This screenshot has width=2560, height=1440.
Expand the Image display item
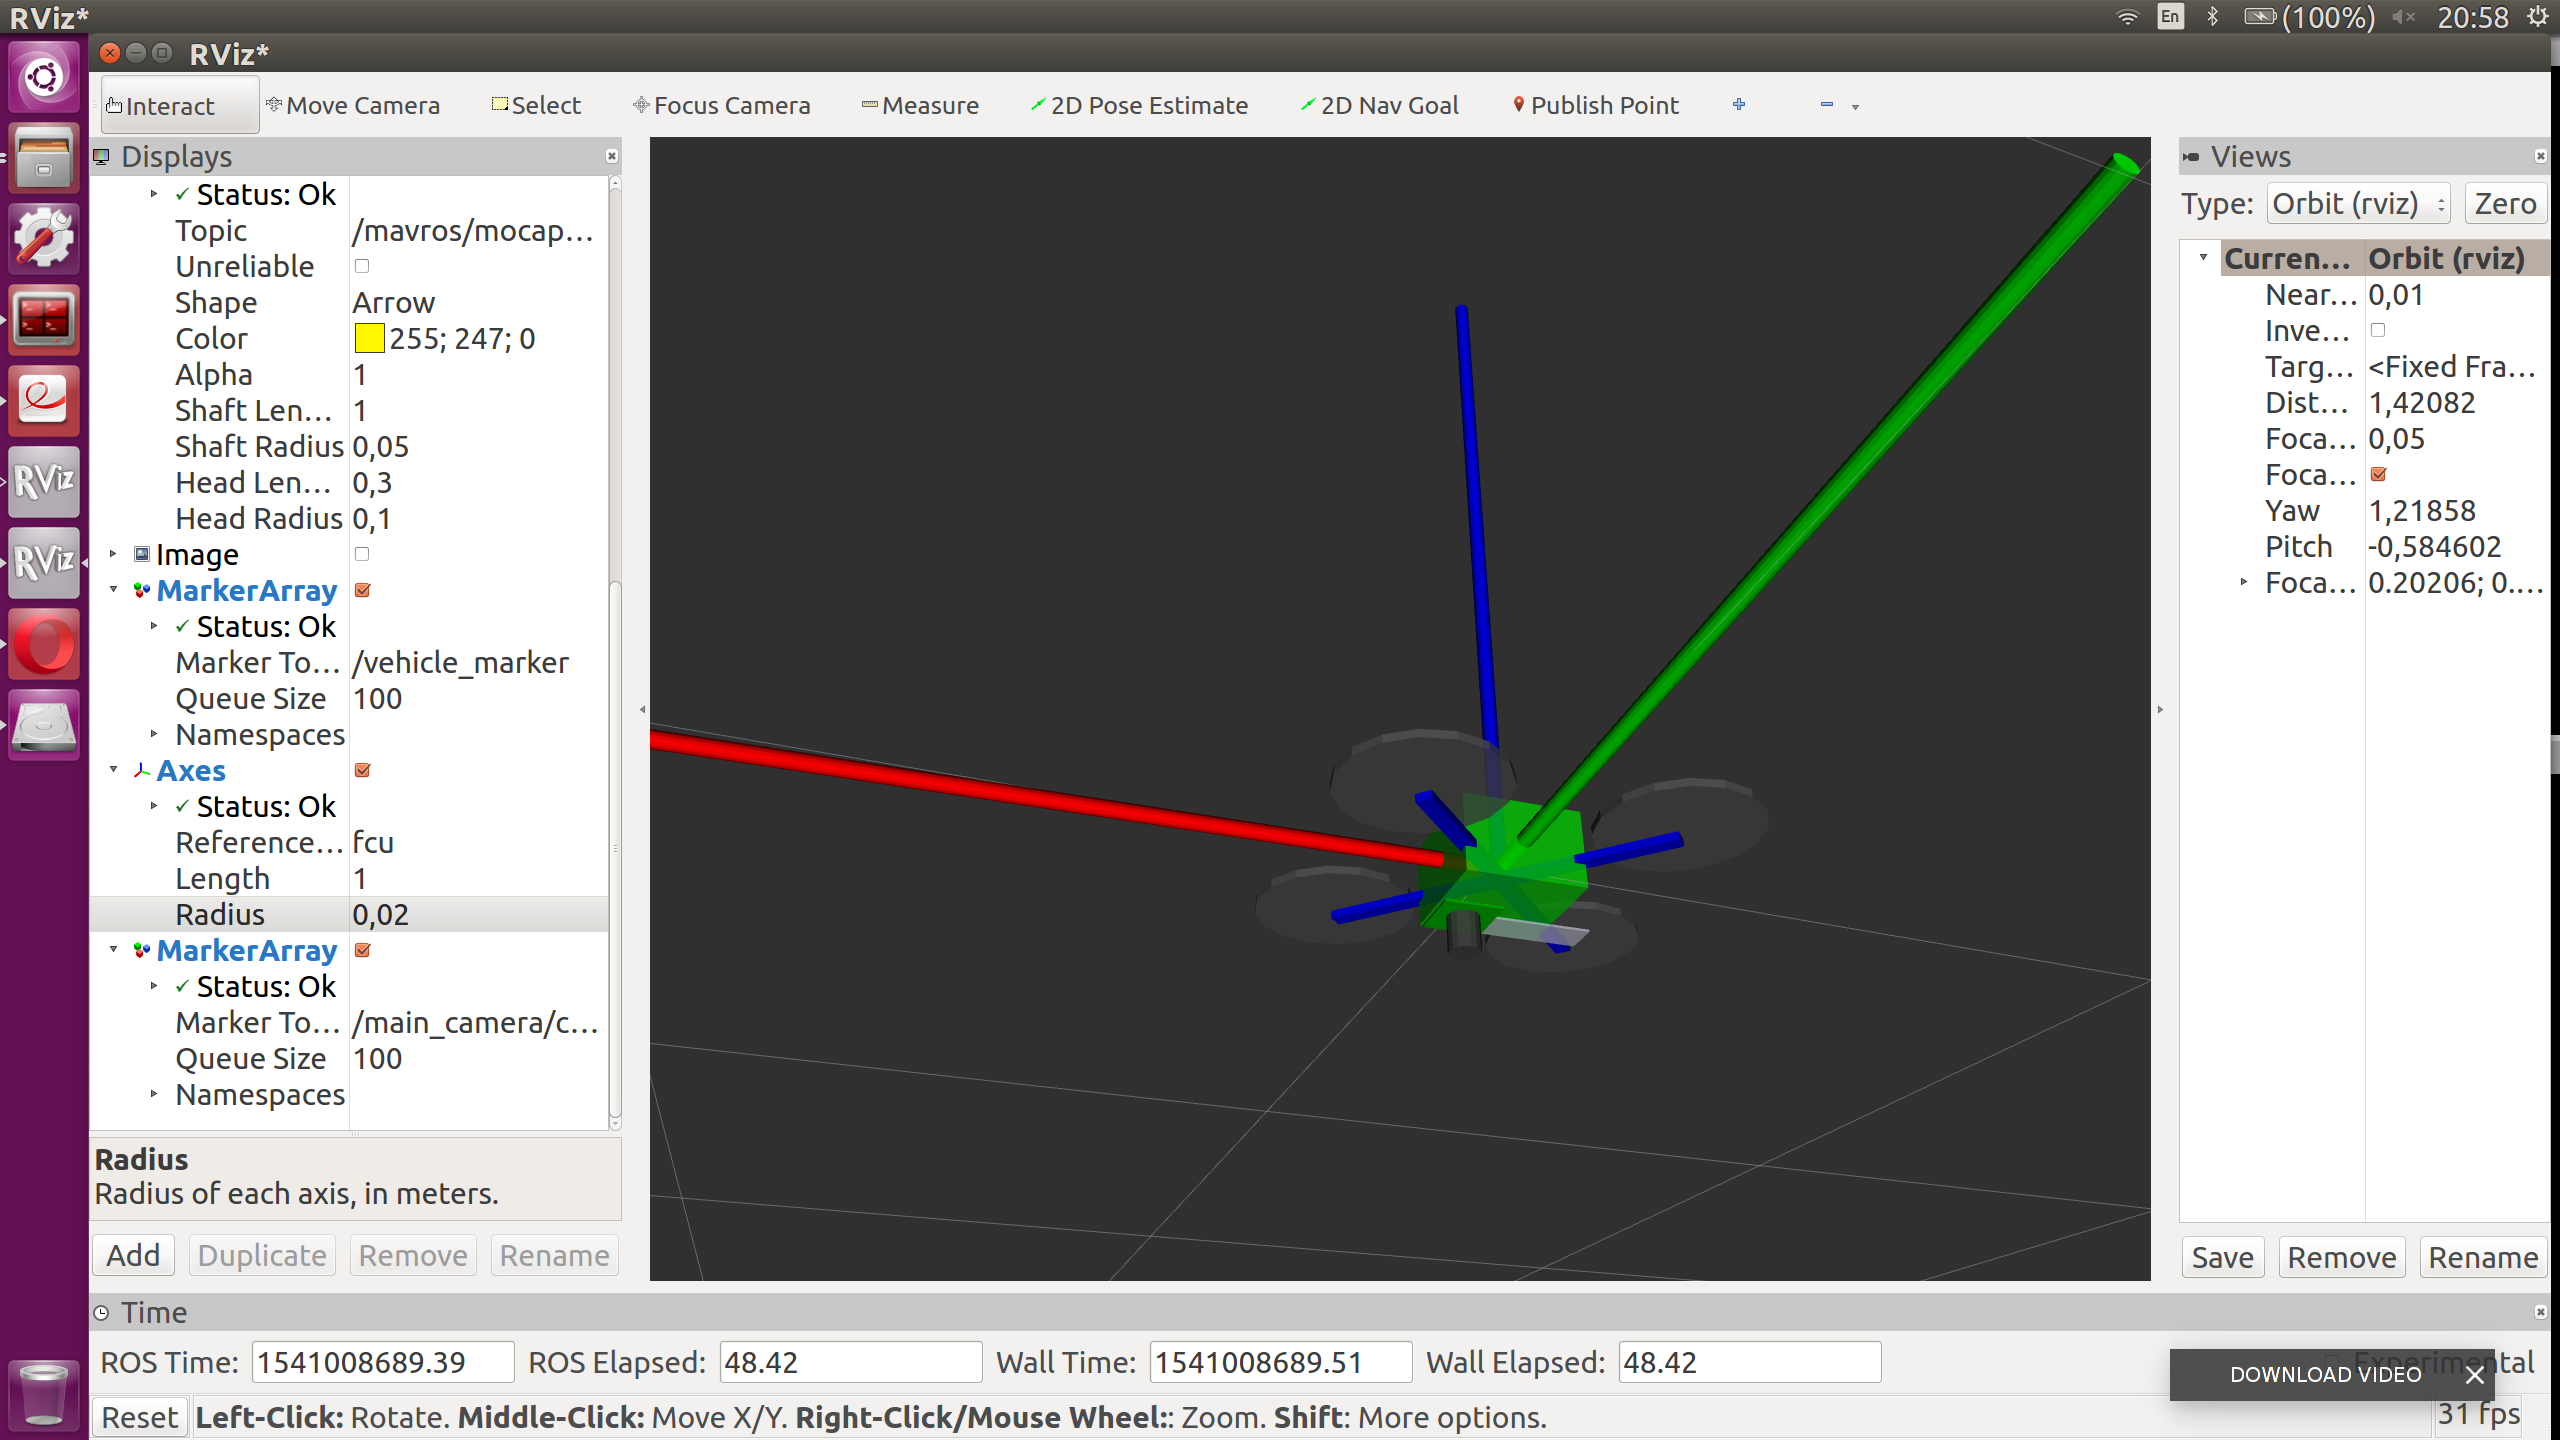(x=113, y=553)
